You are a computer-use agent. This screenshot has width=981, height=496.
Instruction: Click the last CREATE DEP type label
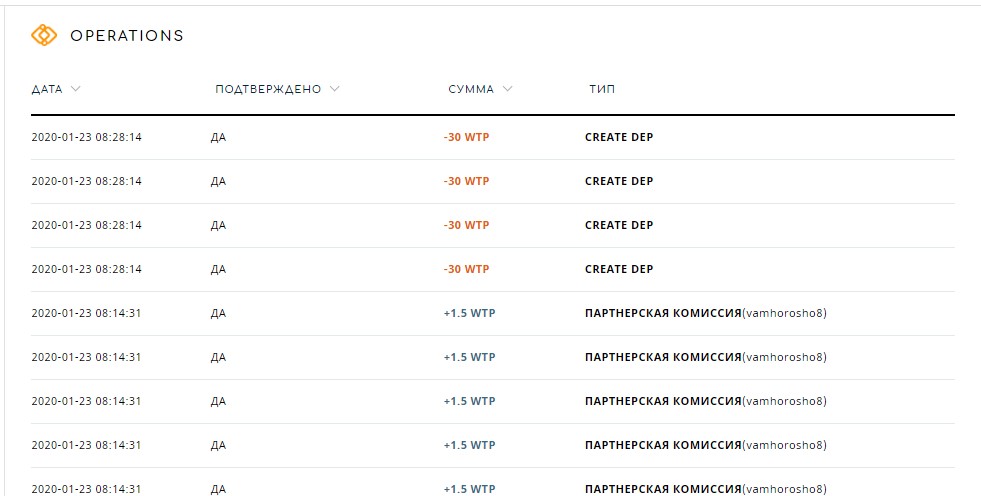(619, 269)
